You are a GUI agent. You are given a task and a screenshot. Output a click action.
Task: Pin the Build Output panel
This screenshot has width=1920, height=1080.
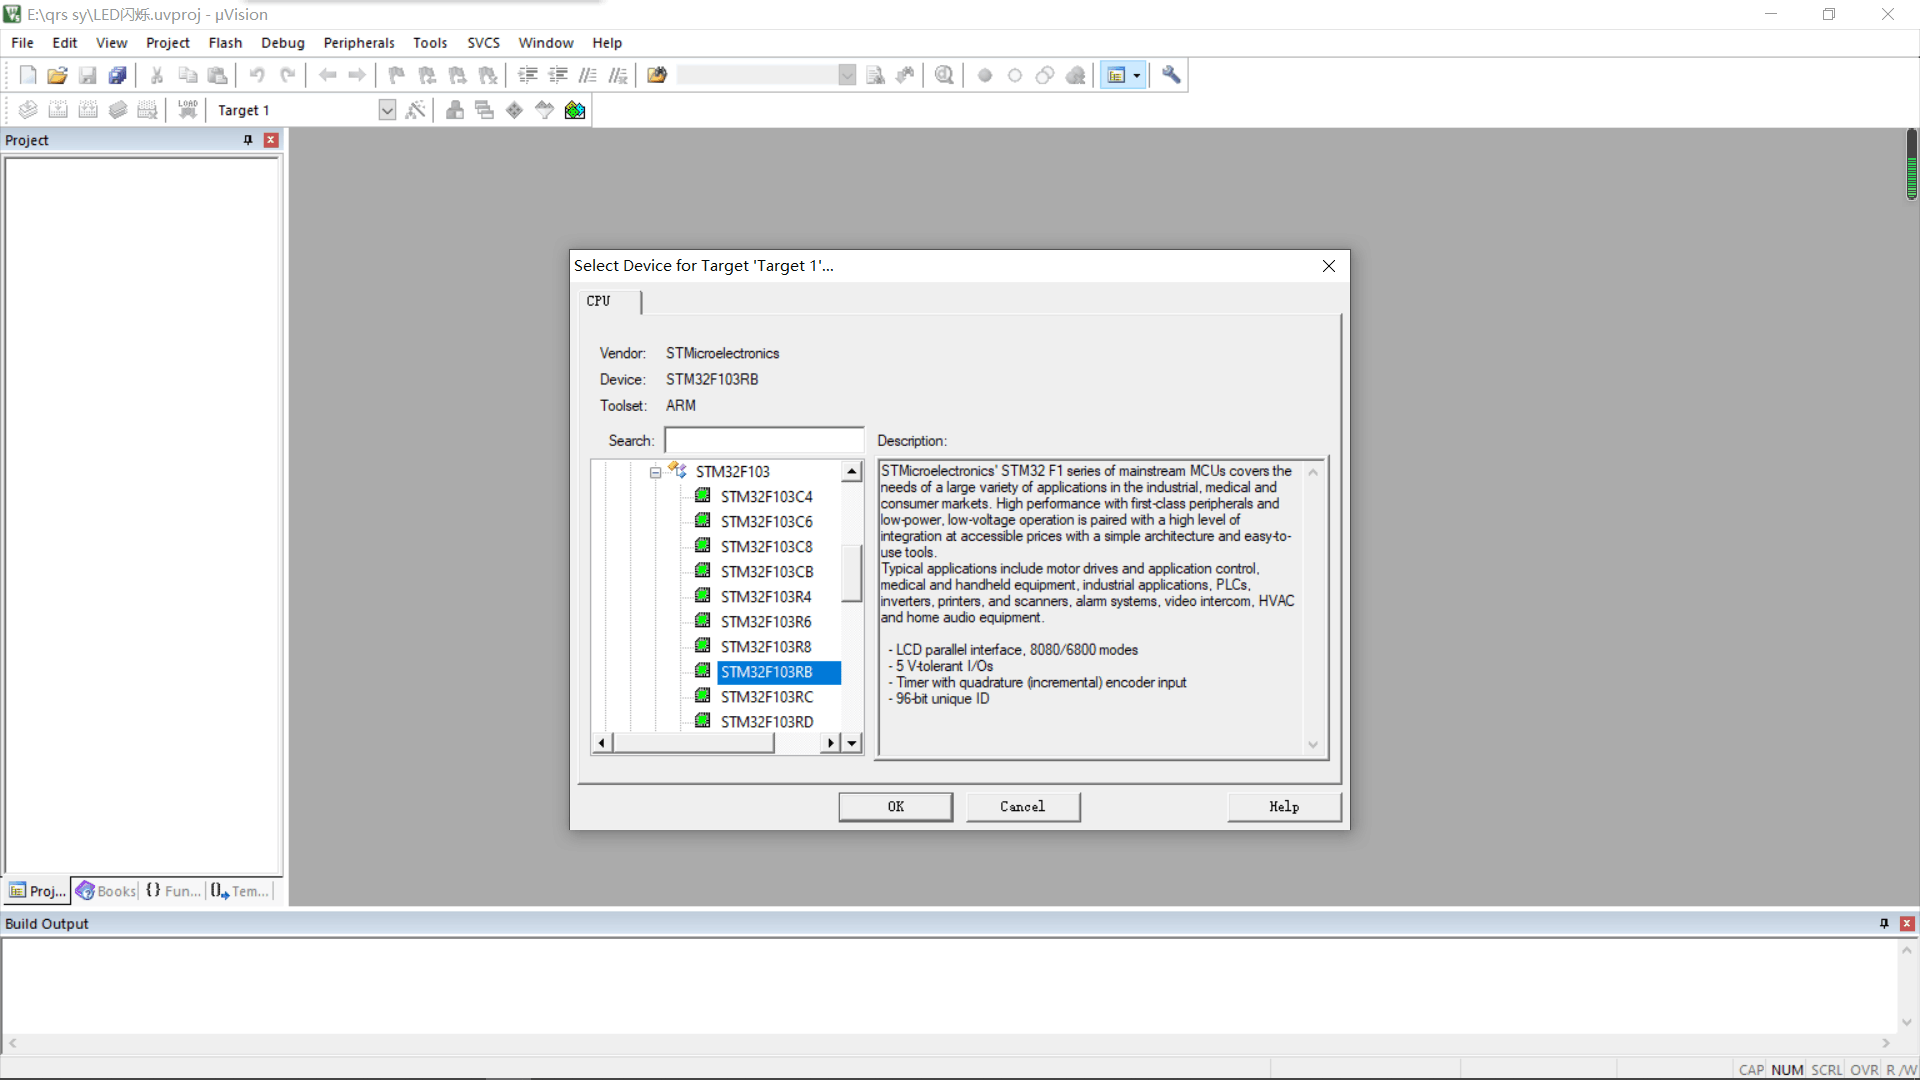1884,924
